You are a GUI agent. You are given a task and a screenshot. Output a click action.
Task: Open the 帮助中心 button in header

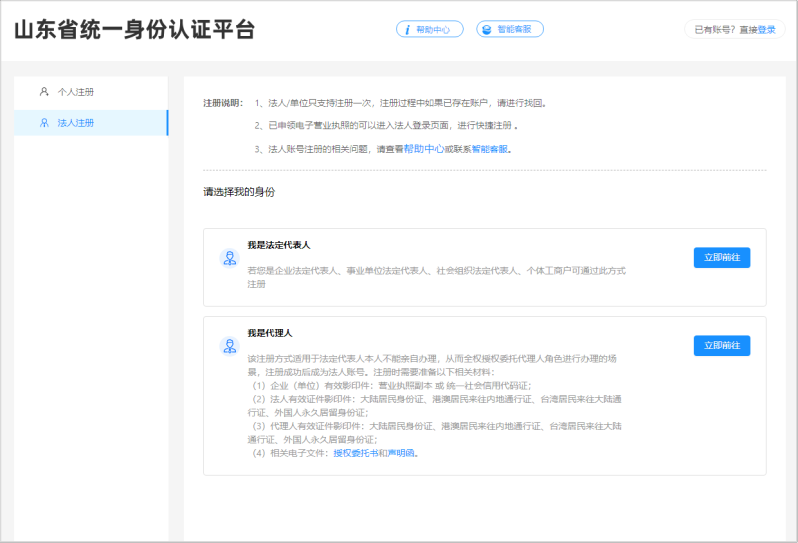point(430,30)
